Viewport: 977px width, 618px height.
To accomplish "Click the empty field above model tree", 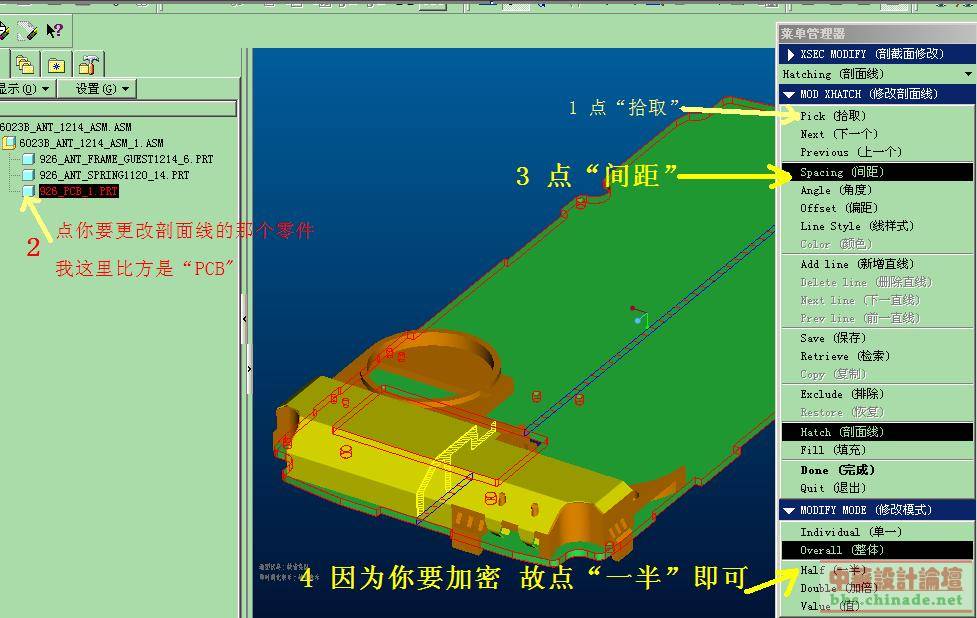I will pyautogui.click(x=118, y=109).
